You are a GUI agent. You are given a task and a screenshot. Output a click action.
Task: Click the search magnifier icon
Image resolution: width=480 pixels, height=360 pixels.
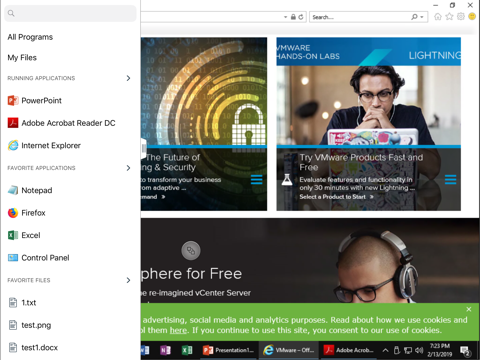(414, 17)
